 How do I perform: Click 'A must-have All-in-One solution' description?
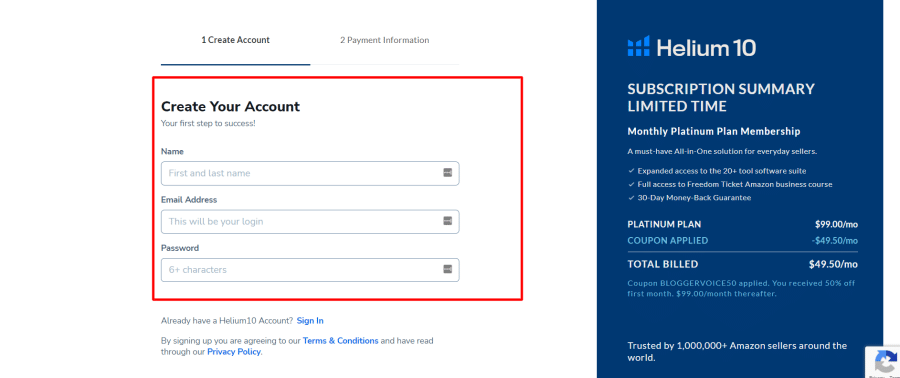coord(722,151)
